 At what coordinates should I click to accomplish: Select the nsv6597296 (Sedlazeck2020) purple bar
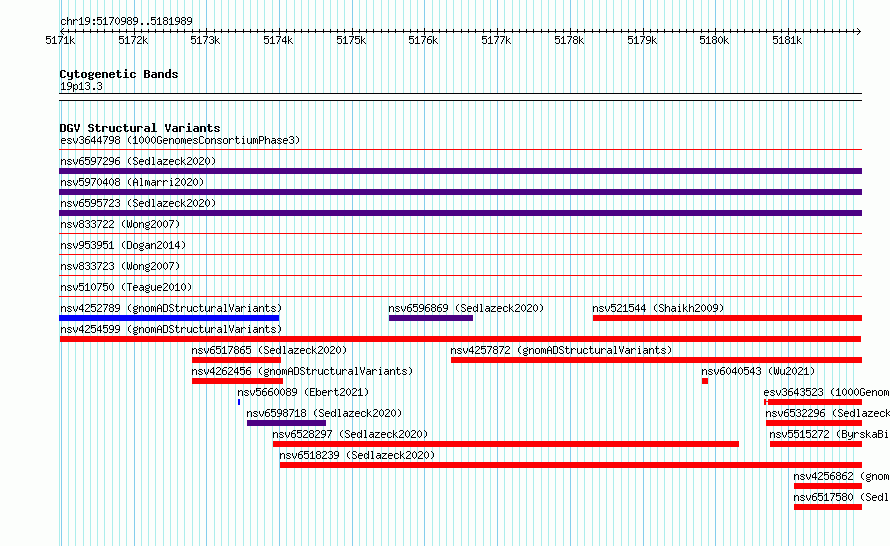pos(460,171)
